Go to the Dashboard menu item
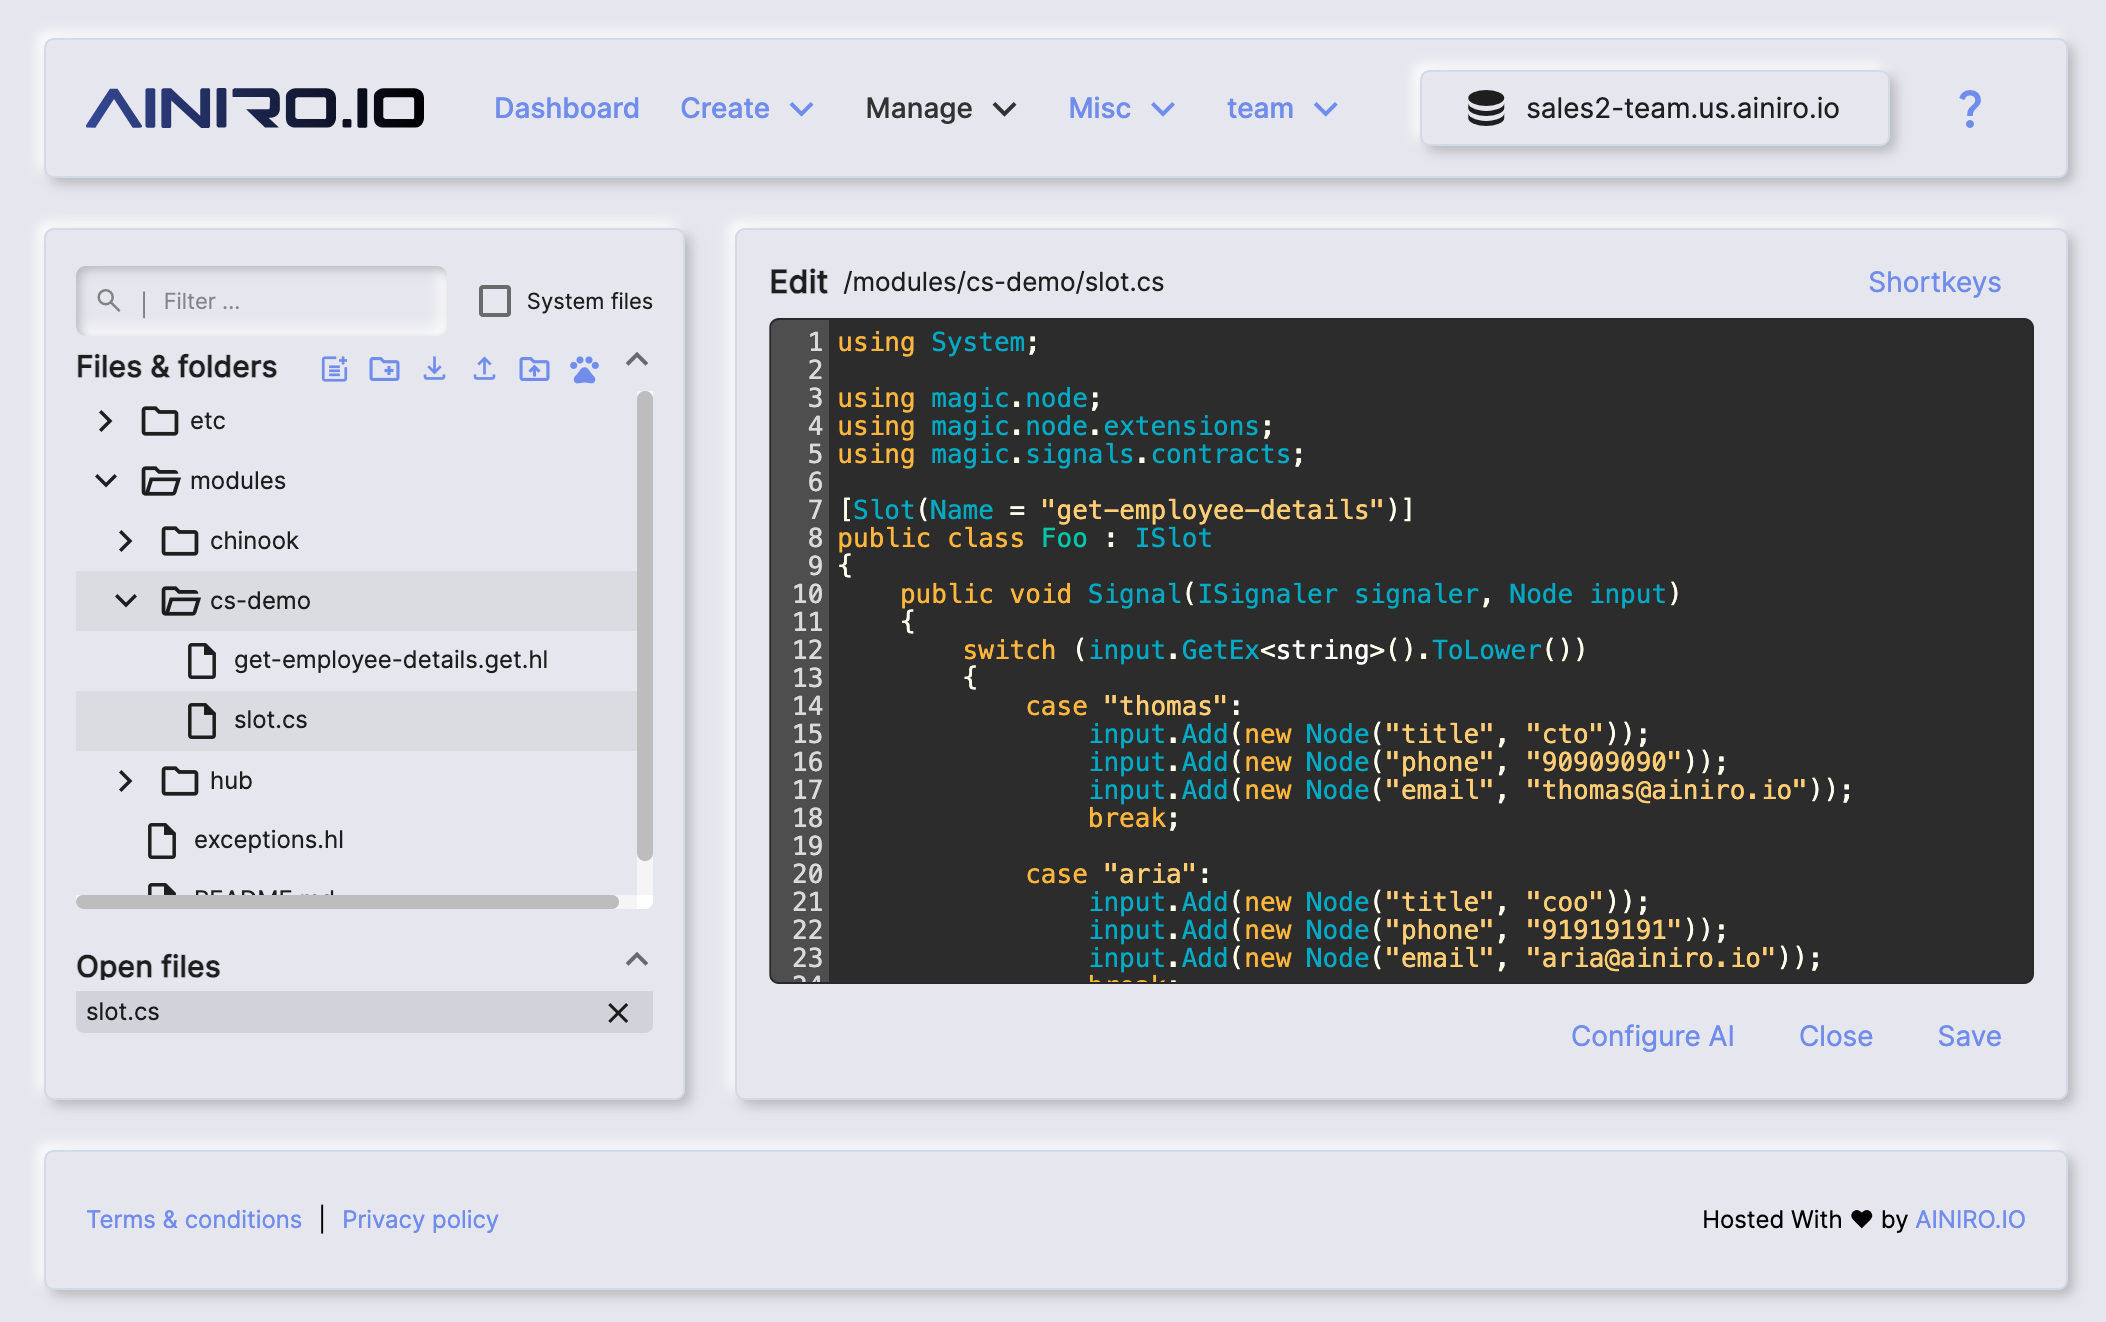Image resolution: width=2106 pixels, height=1322 pixels. click(566, 108)
